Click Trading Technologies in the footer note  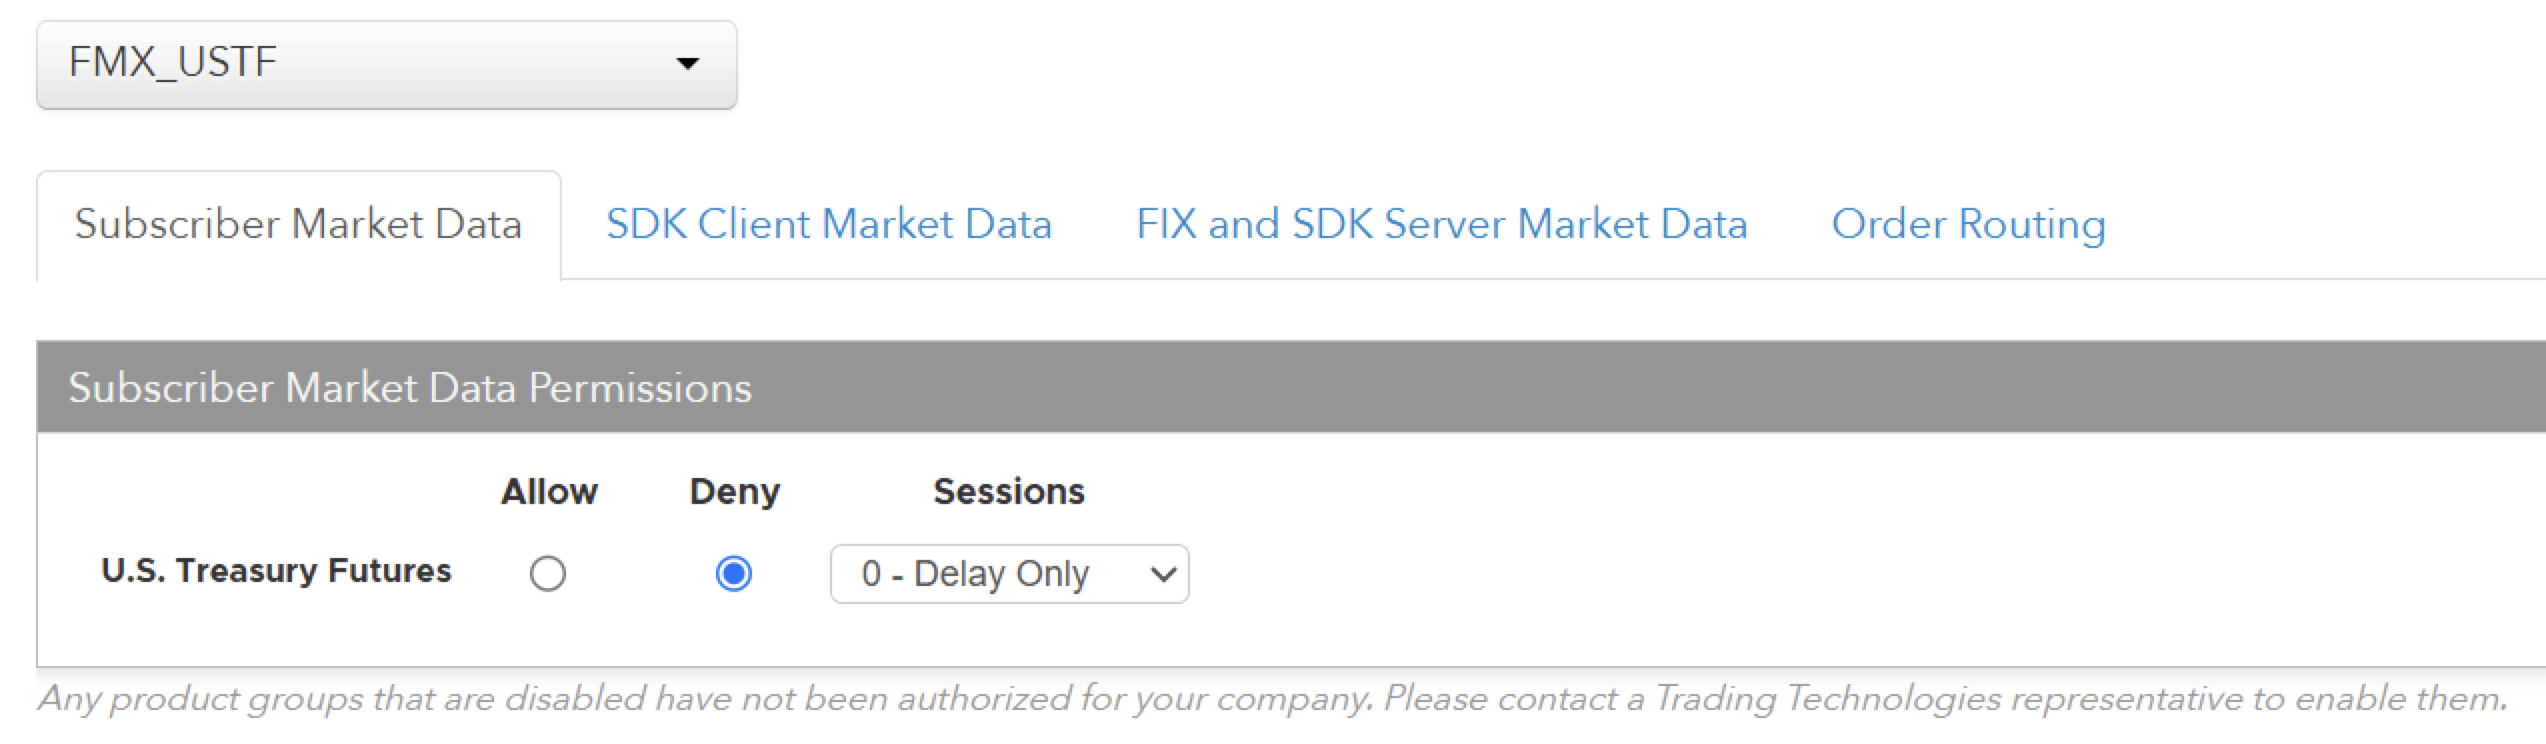point(1829,698)
